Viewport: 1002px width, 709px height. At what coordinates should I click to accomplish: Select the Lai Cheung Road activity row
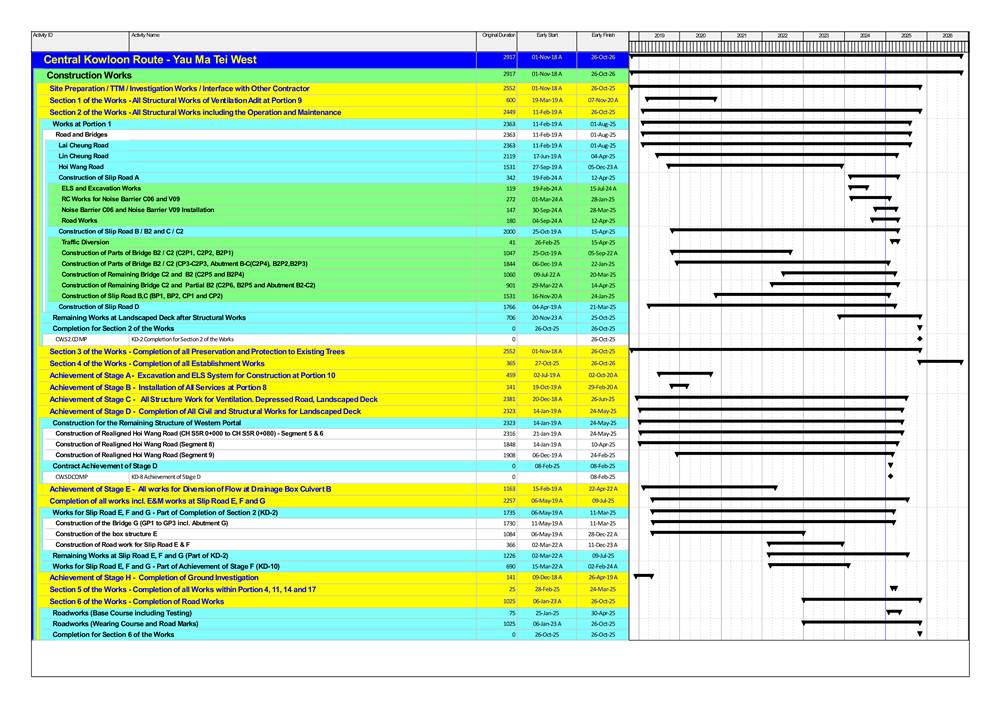click(x=84, y=145)
